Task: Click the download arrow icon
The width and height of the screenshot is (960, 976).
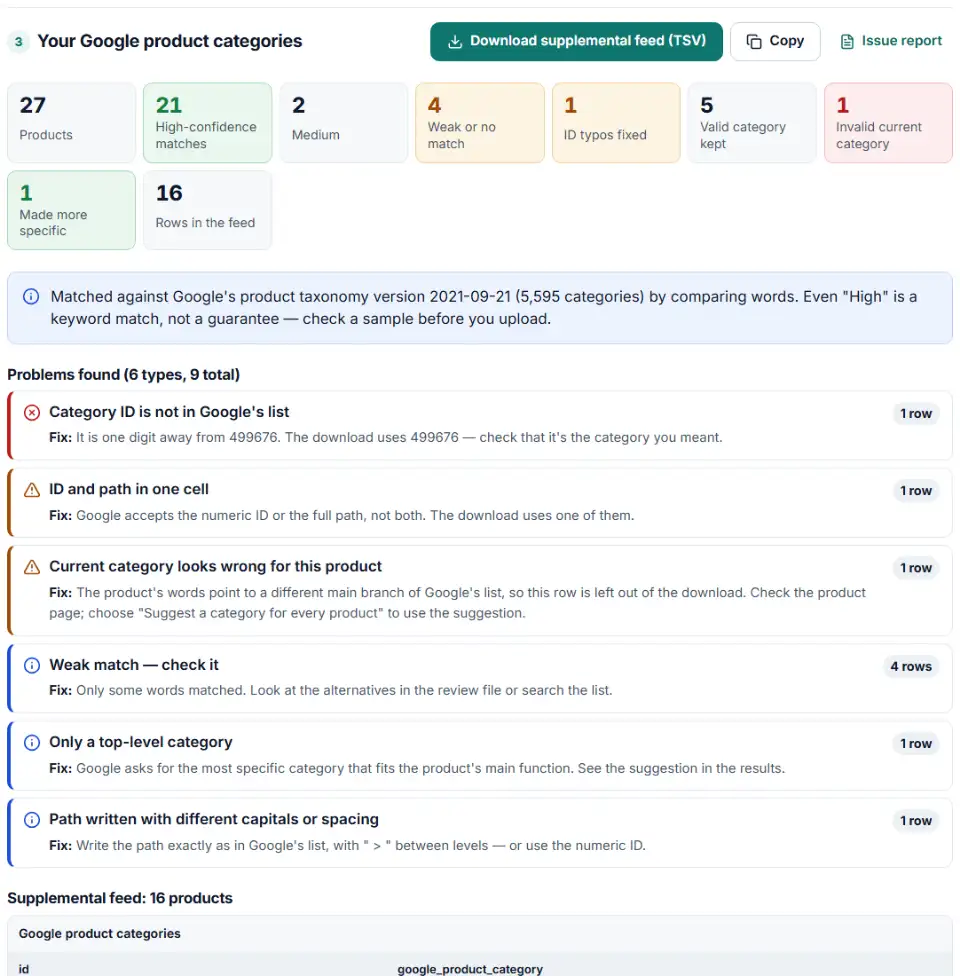Action: pyautogui.click(x=455, y=41)
